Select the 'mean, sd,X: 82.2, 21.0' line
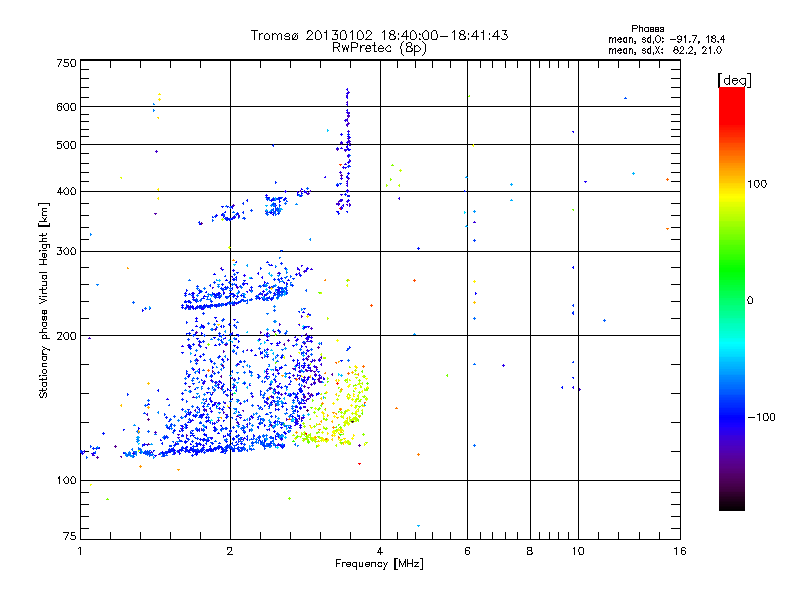 pyautogui.click(x=665, y=50)
